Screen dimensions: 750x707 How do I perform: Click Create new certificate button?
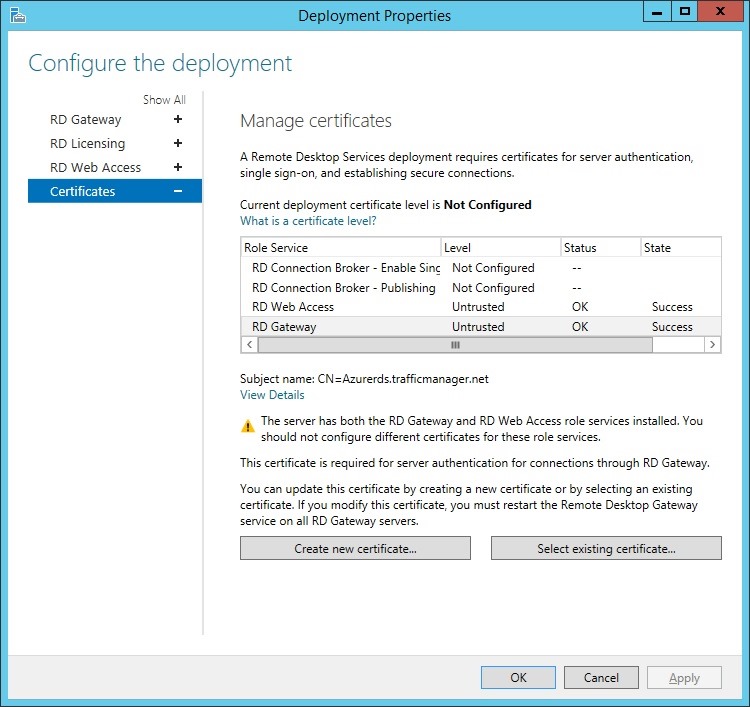355,548
